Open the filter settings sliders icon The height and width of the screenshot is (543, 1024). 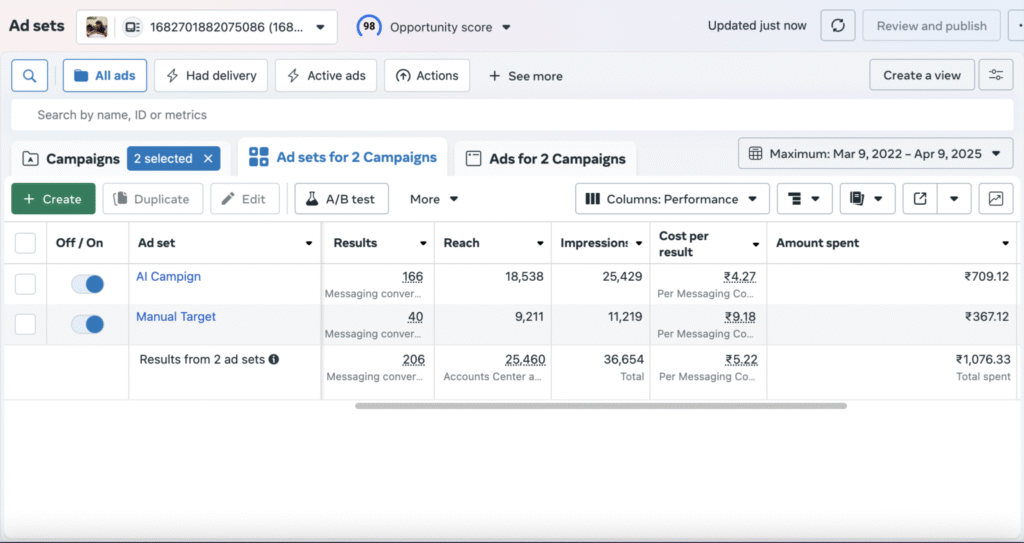[x=995, y=76]
